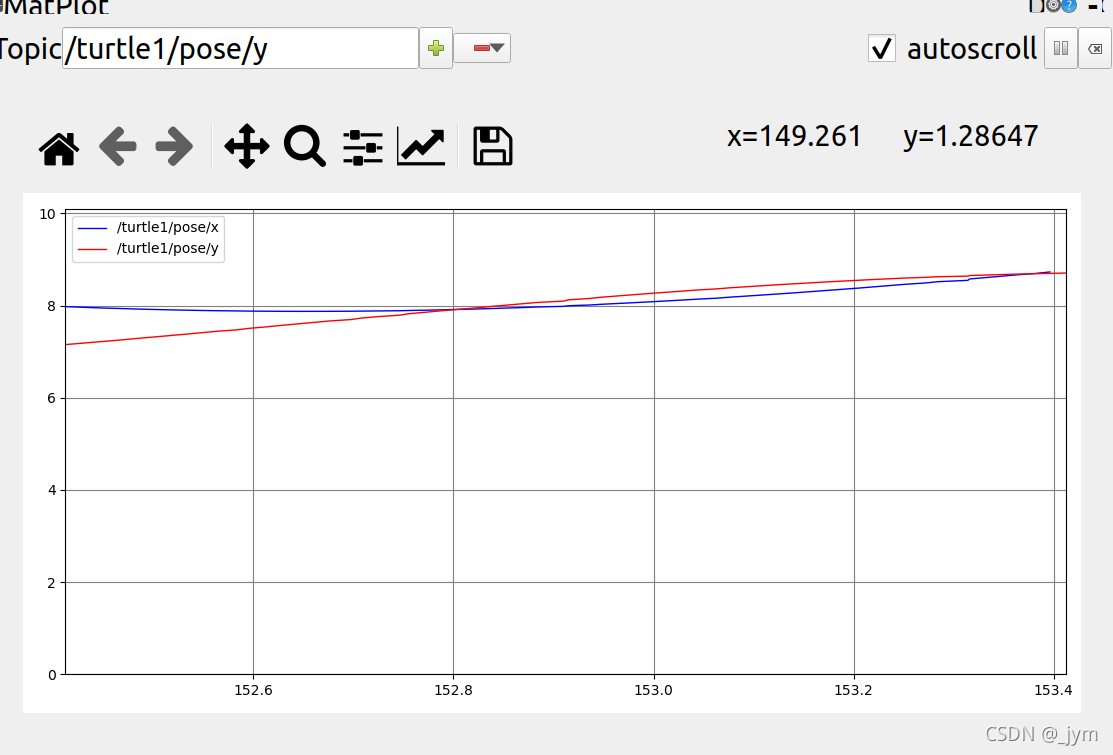The width and height of the screenshot is (1113, 755).
Task: Toggle the autoscroll checkbox
Action: [882, 48]
